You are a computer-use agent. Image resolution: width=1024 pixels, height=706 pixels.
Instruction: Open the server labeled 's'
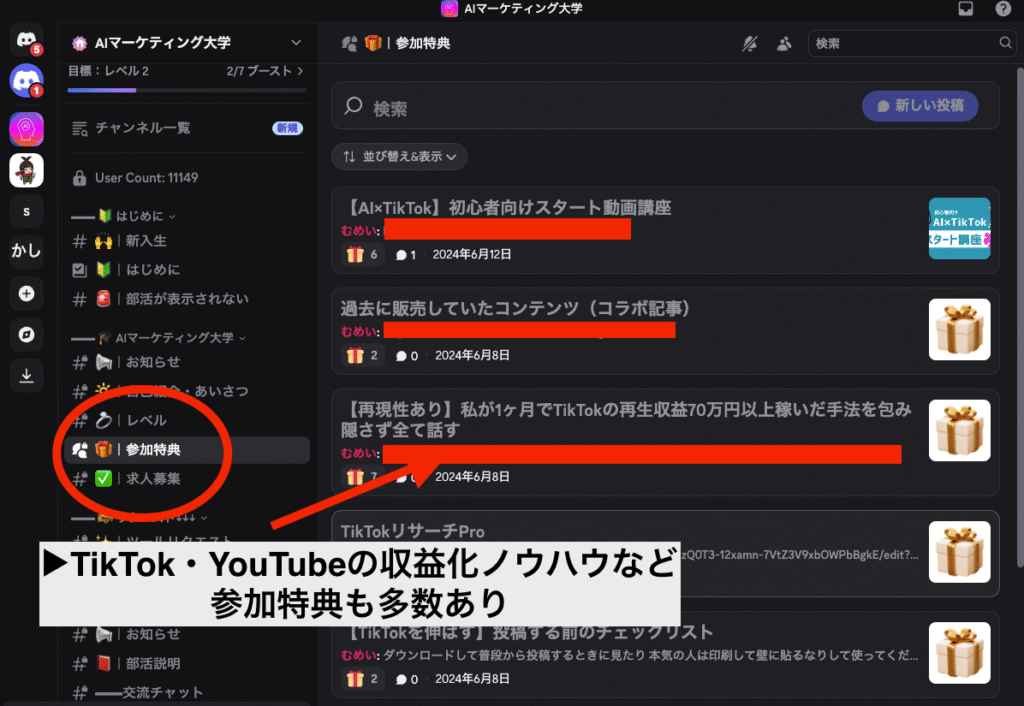point(26,212)
